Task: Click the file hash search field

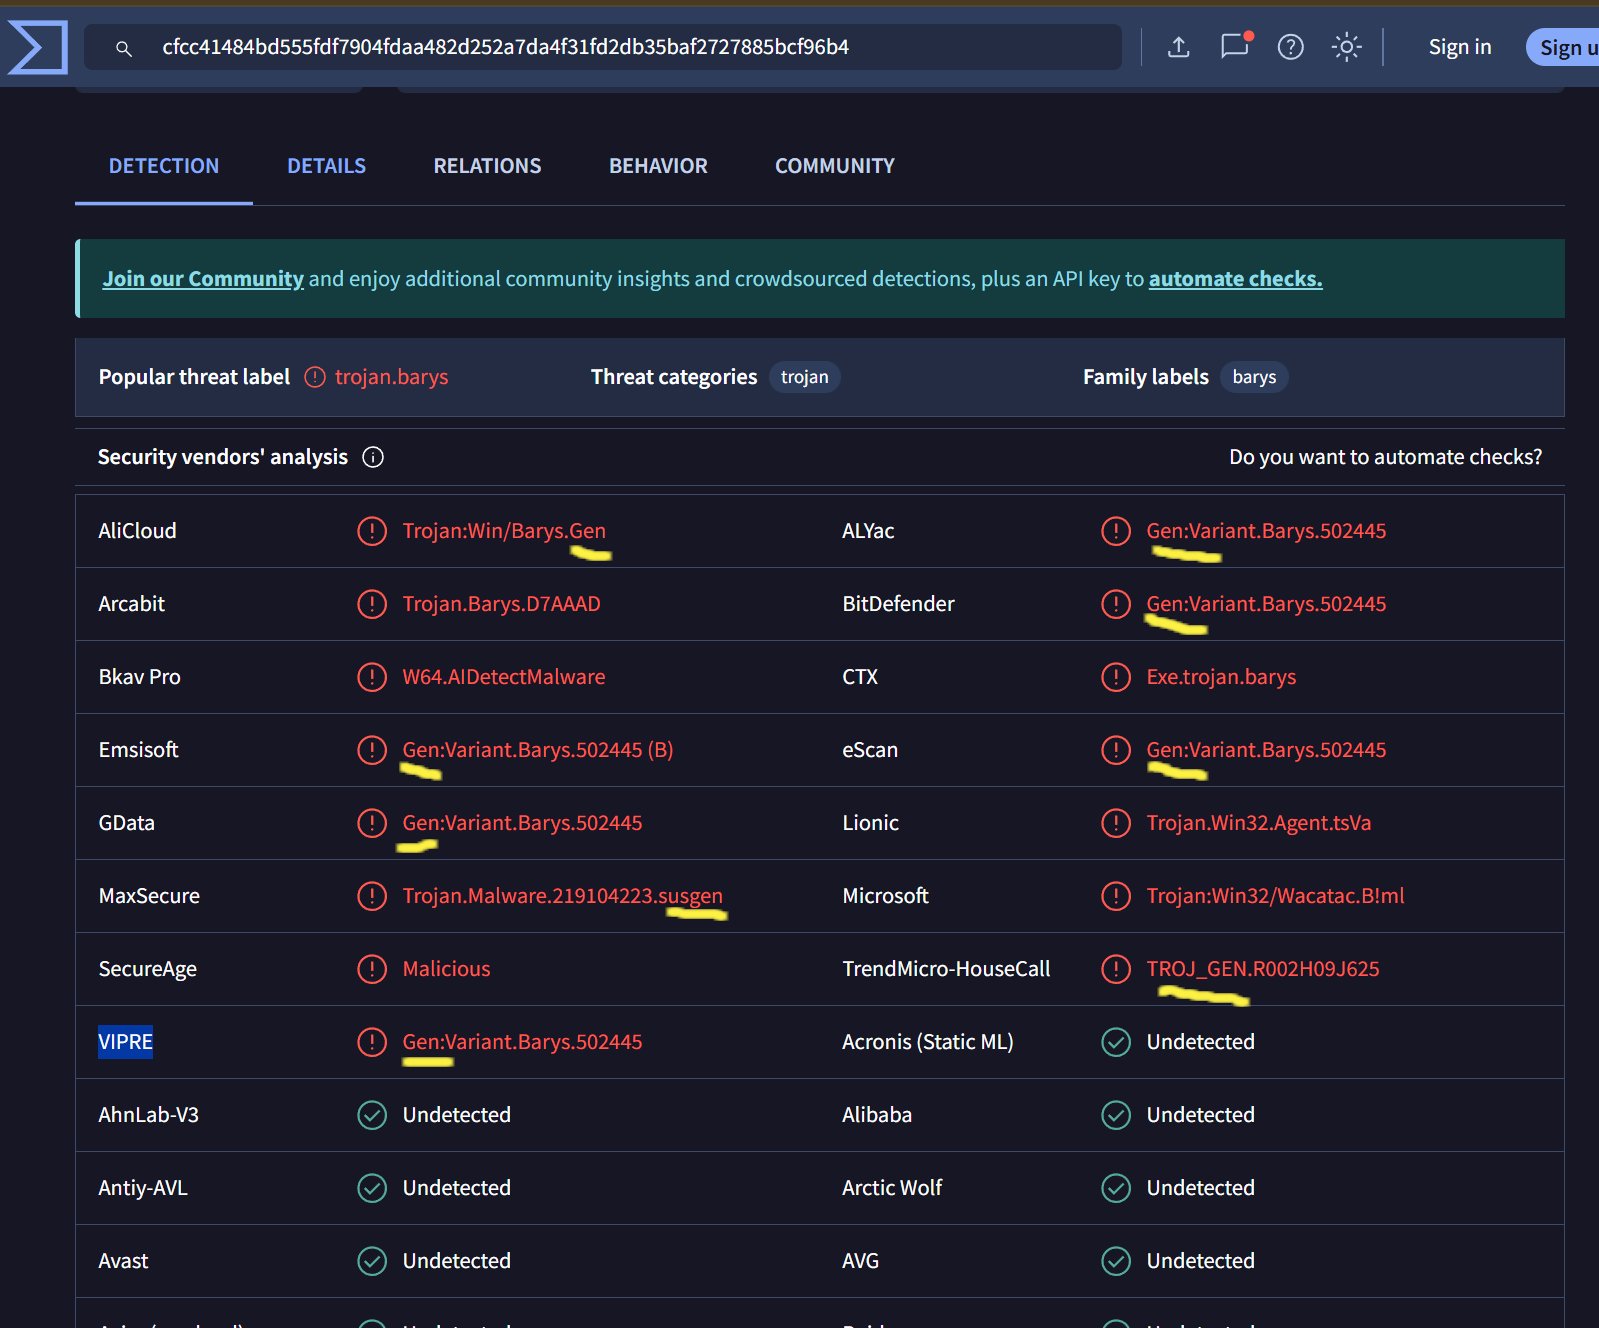Action: 620,47
